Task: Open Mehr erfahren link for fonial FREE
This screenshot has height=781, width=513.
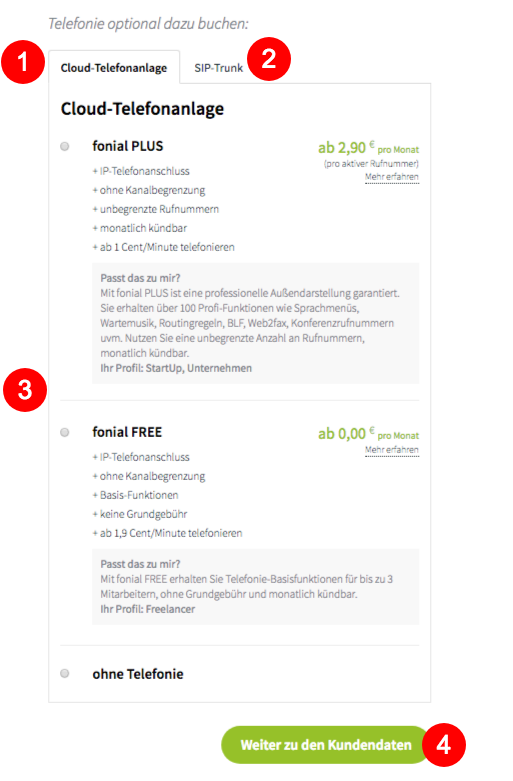Action: click(392, 450)
